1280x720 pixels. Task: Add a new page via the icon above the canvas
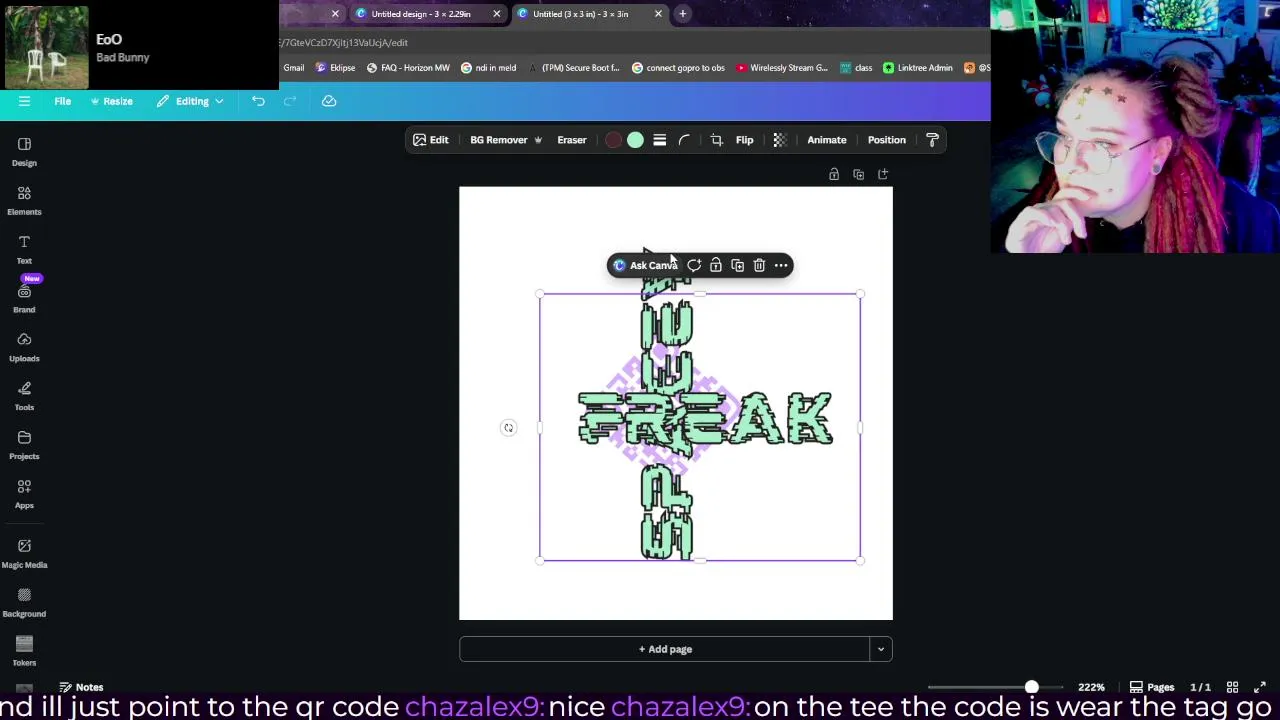click(883, 174)
